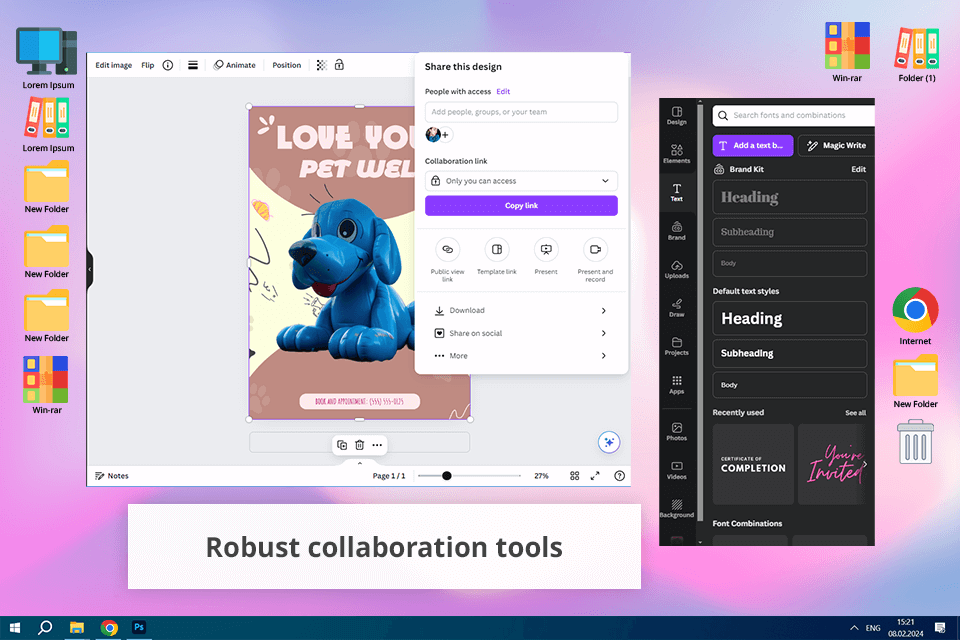Viewport: 960px width, 640px height.
Task: Click Flip in the toolbar
Action: [x=148, y=65]
